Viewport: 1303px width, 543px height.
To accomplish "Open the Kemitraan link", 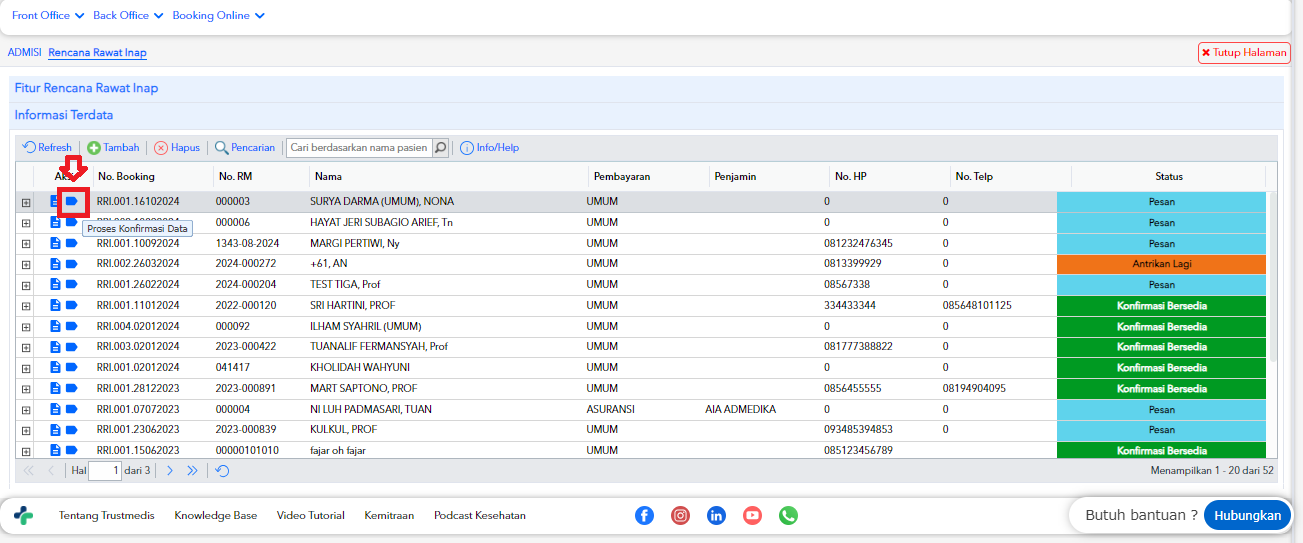I will (x=389, y=516).
